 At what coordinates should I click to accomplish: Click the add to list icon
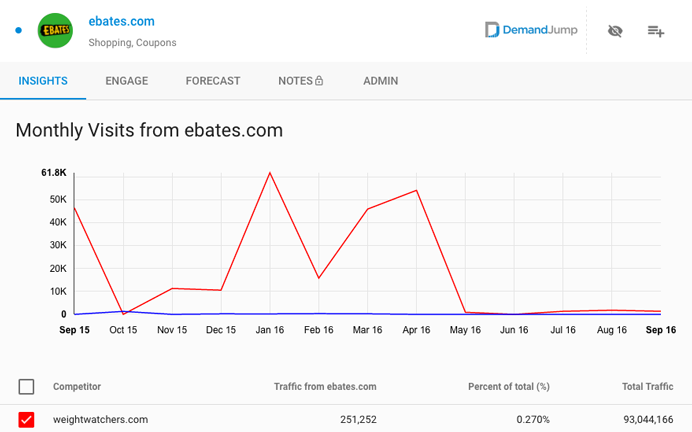click(656, 31)
